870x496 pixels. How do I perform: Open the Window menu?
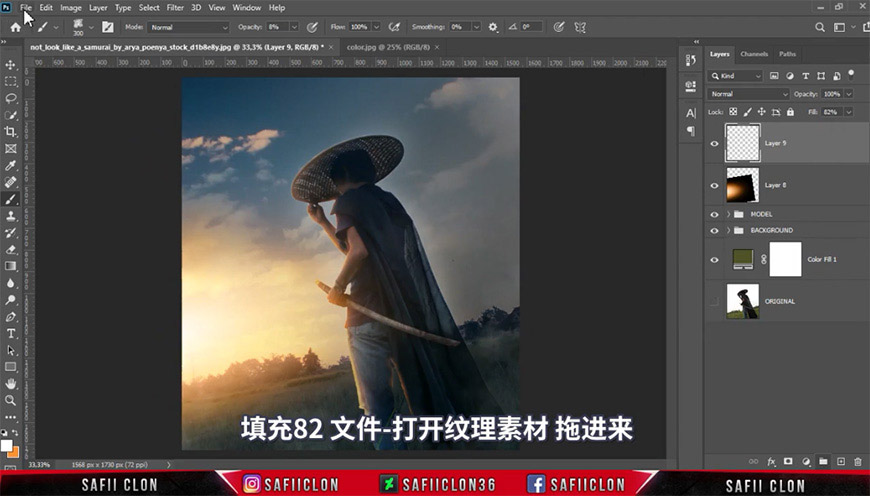point(246,8)
